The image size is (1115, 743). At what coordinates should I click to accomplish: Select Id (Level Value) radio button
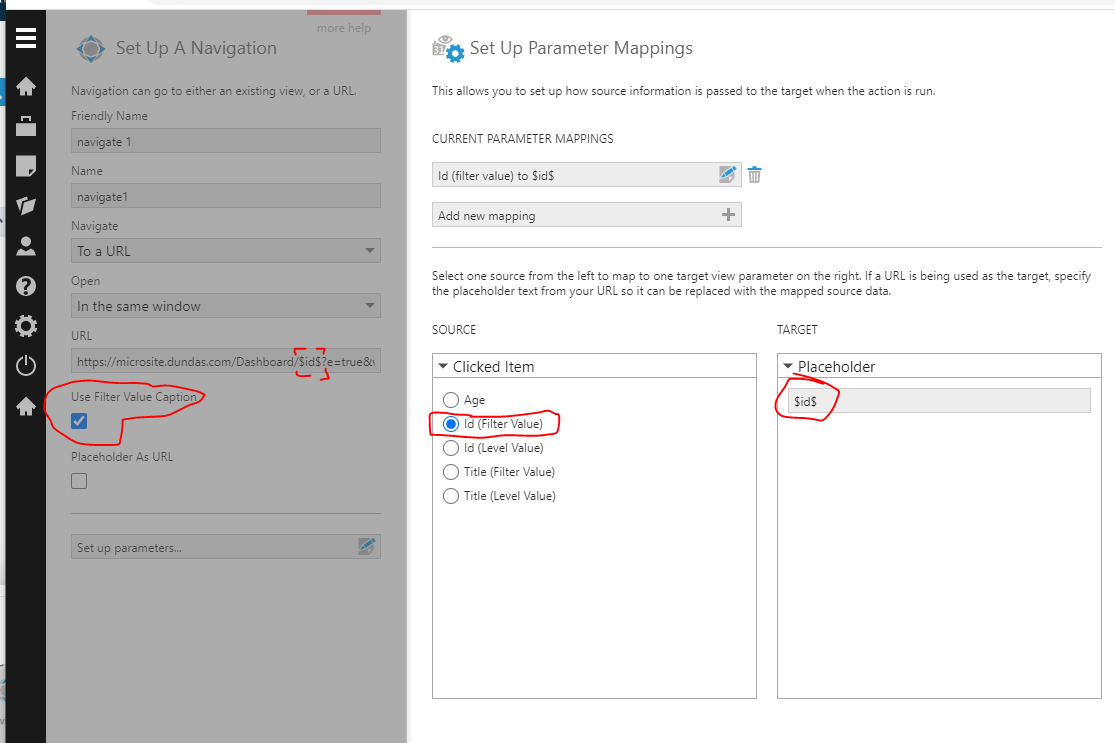coord(451,448)
